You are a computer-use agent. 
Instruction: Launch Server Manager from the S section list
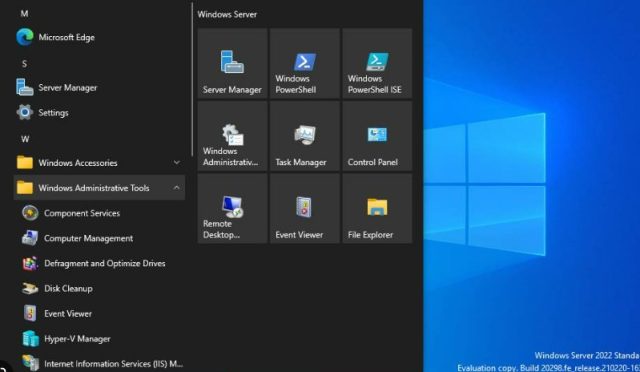[99, 88]
